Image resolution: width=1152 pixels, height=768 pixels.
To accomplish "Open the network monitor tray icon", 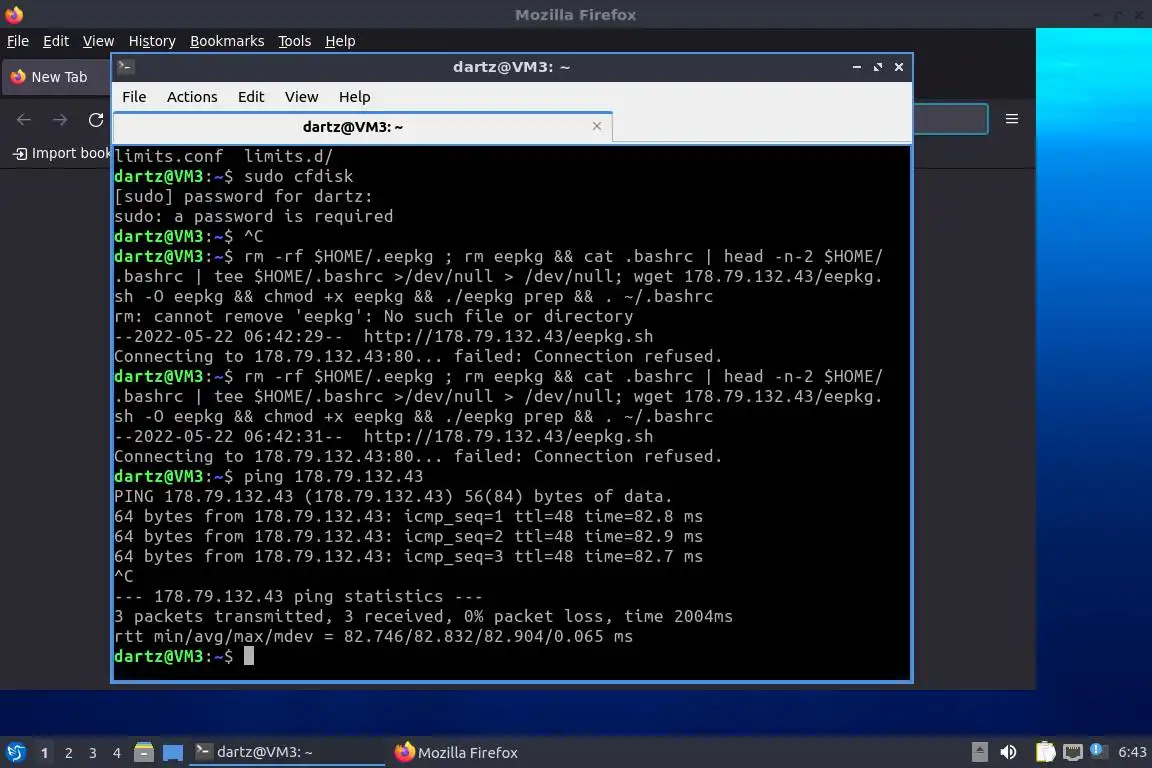I will click(1073, 752).
